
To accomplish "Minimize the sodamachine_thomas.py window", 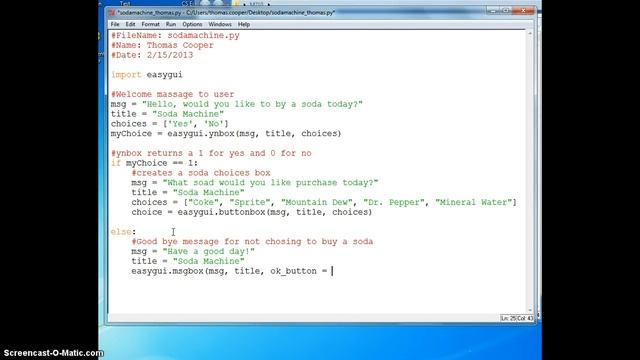I will pos(493,11).
